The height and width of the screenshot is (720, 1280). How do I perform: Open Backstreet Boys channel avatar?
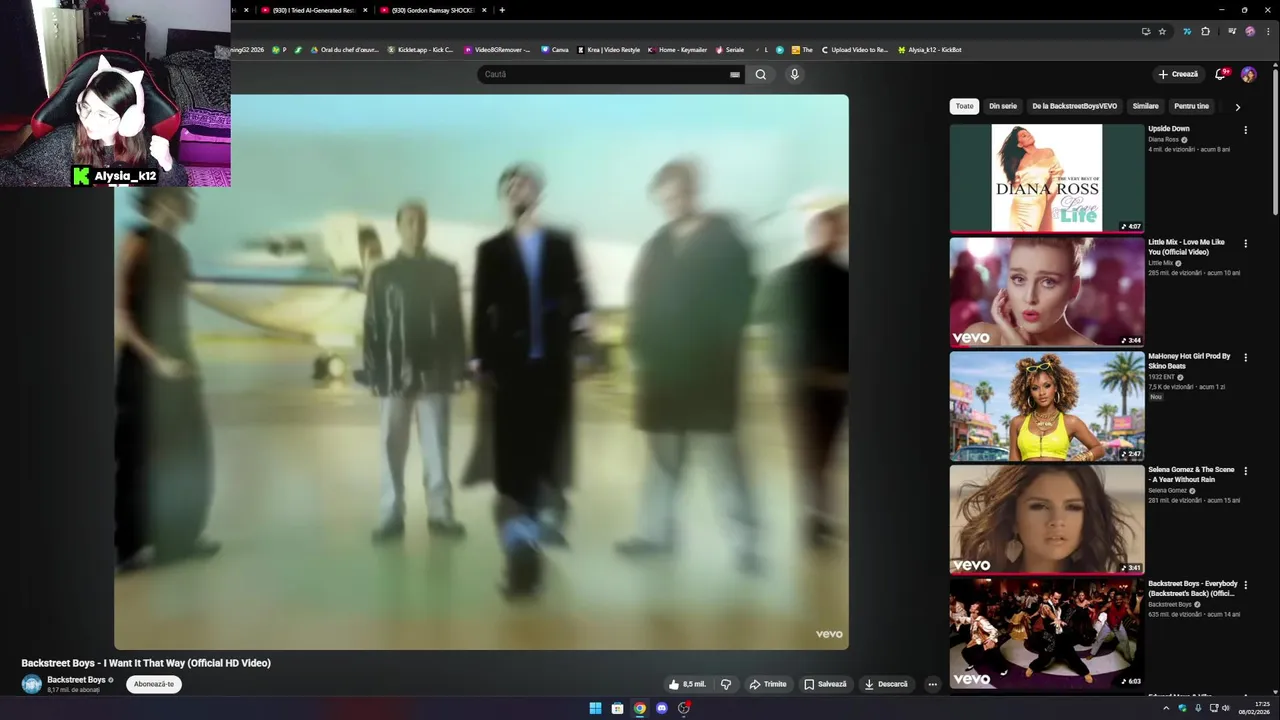click(x=32, y=684)
